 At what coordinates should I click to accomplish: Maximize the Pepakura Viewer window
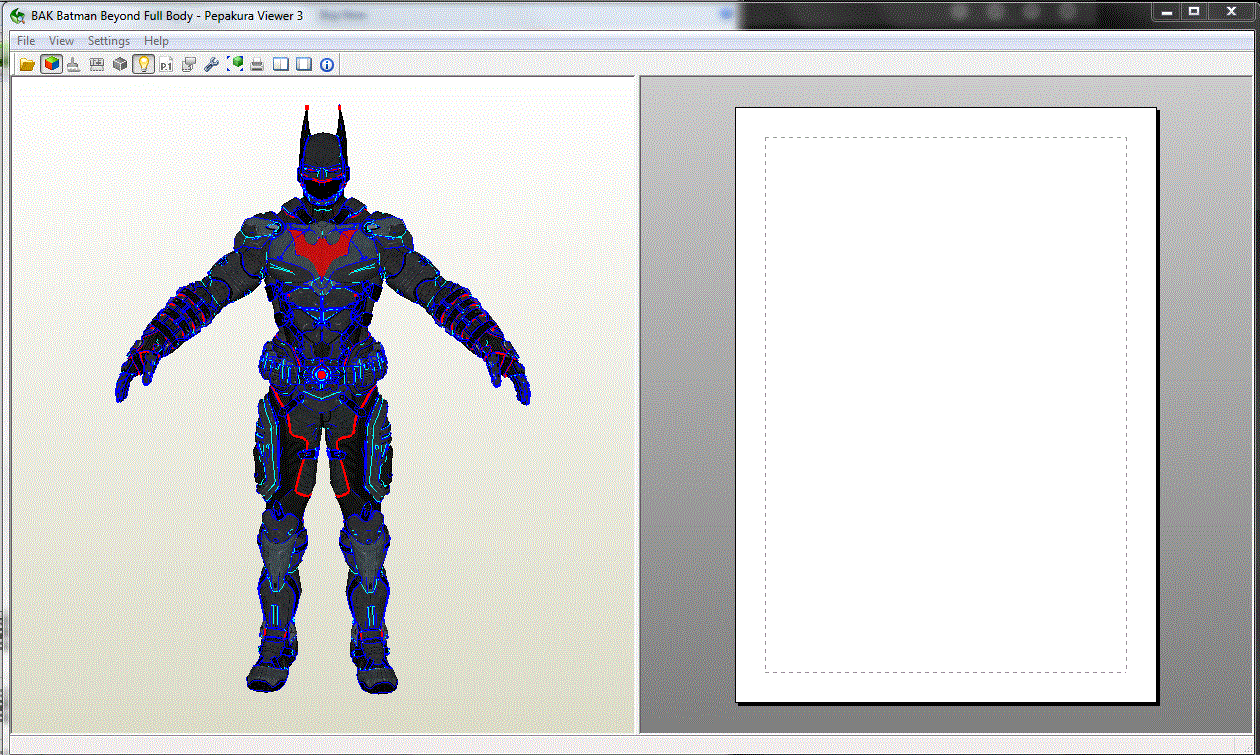click(x=1194, y=11)
